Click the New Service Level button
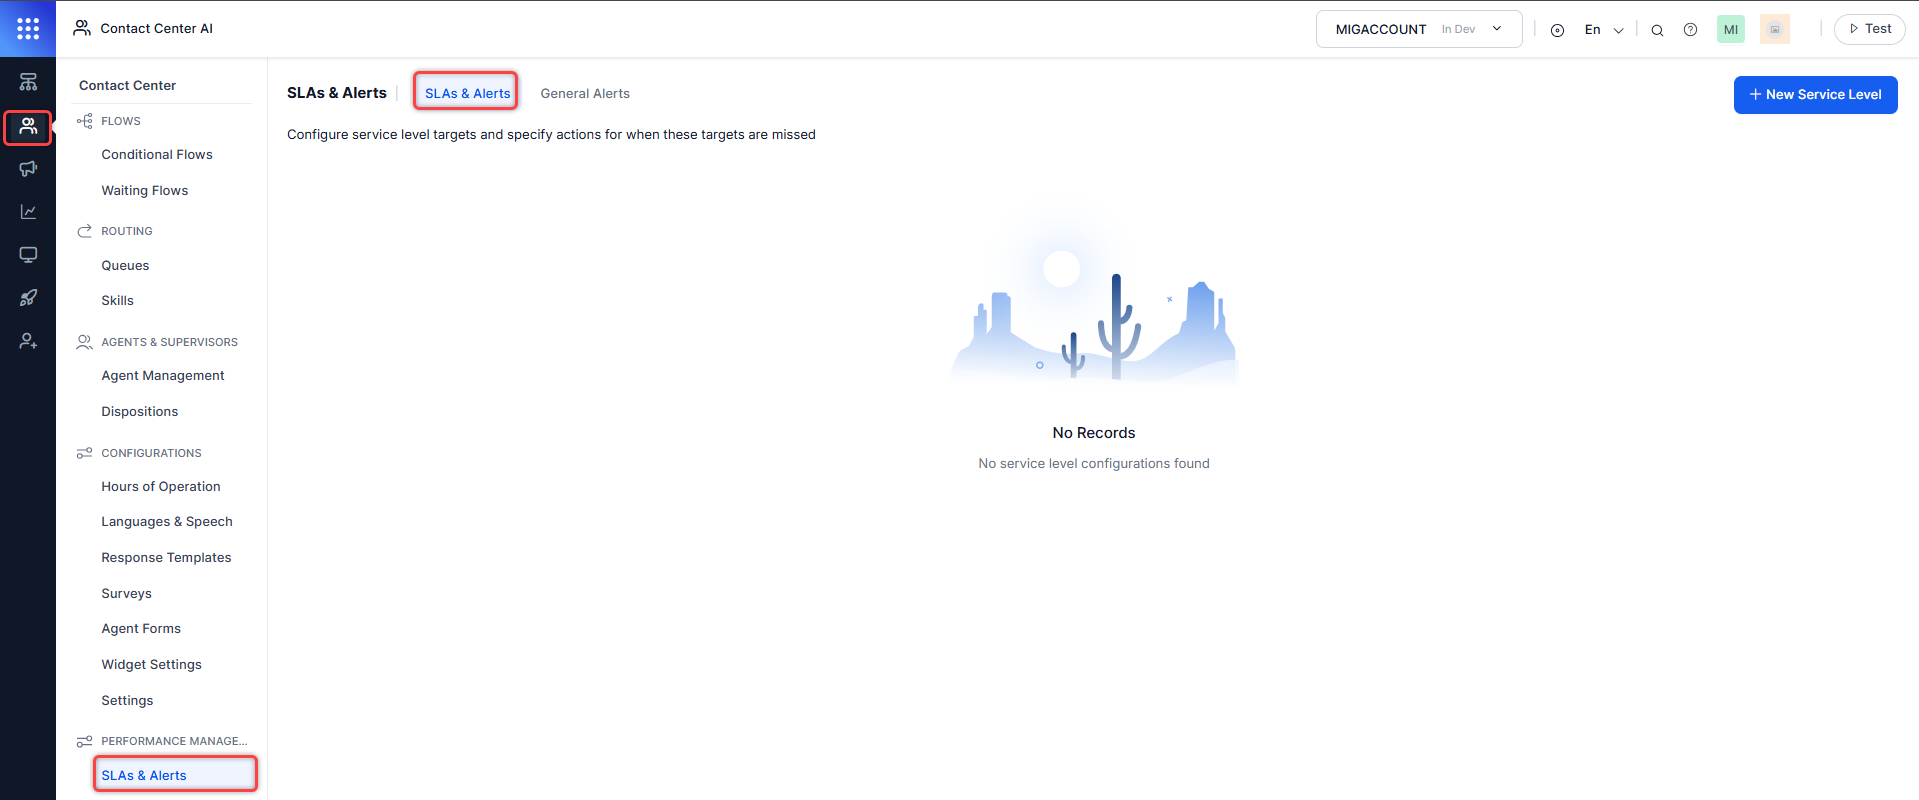The height and width of the screenshot is (800, 1919). (1815, 94)
